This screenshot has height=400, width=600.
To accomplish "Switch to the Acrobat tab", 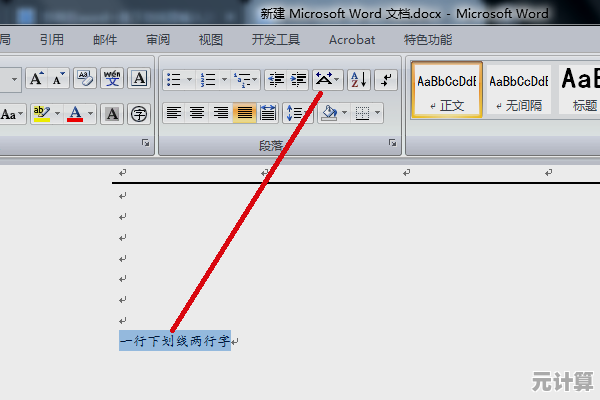I will click(352, 40).
